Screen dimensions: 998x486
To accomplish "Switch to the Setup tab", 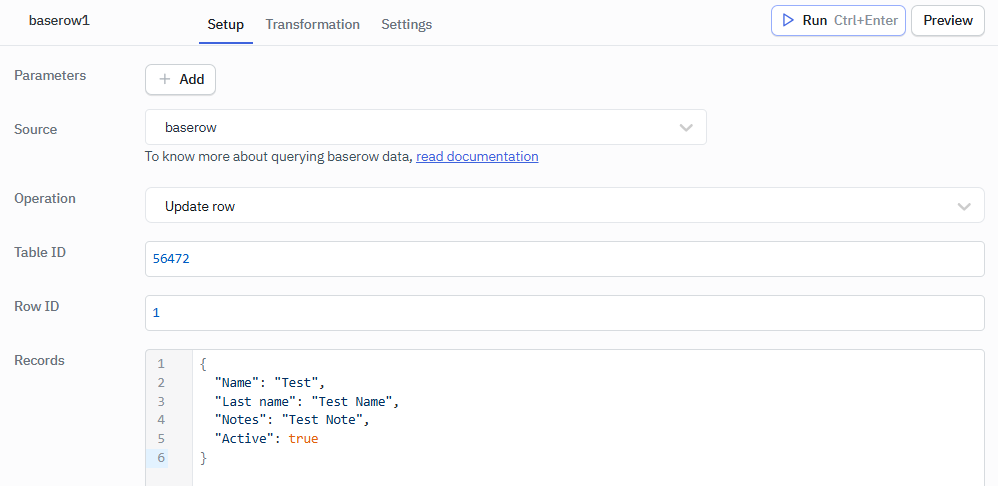I will click(225, 24).
